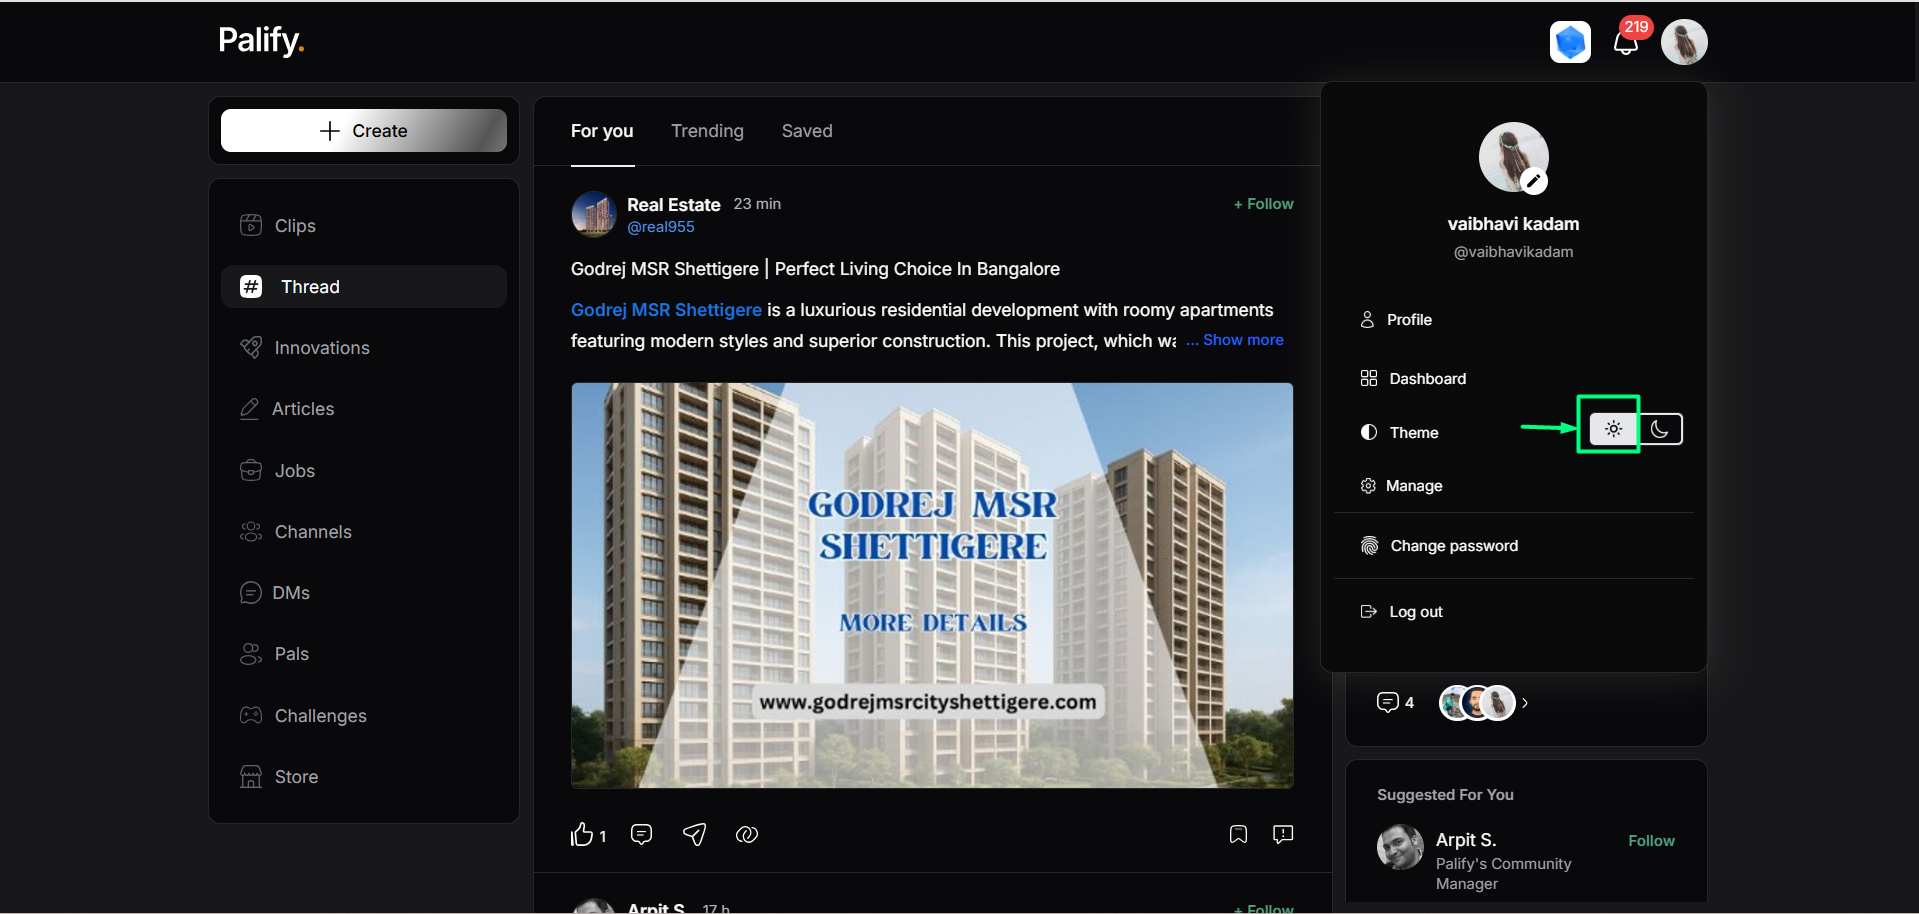The width and height of the screenshot is (1919, 914).
Task: Click the '@vaibhavikadam' handle text
Action: (x=1513, y=252)
